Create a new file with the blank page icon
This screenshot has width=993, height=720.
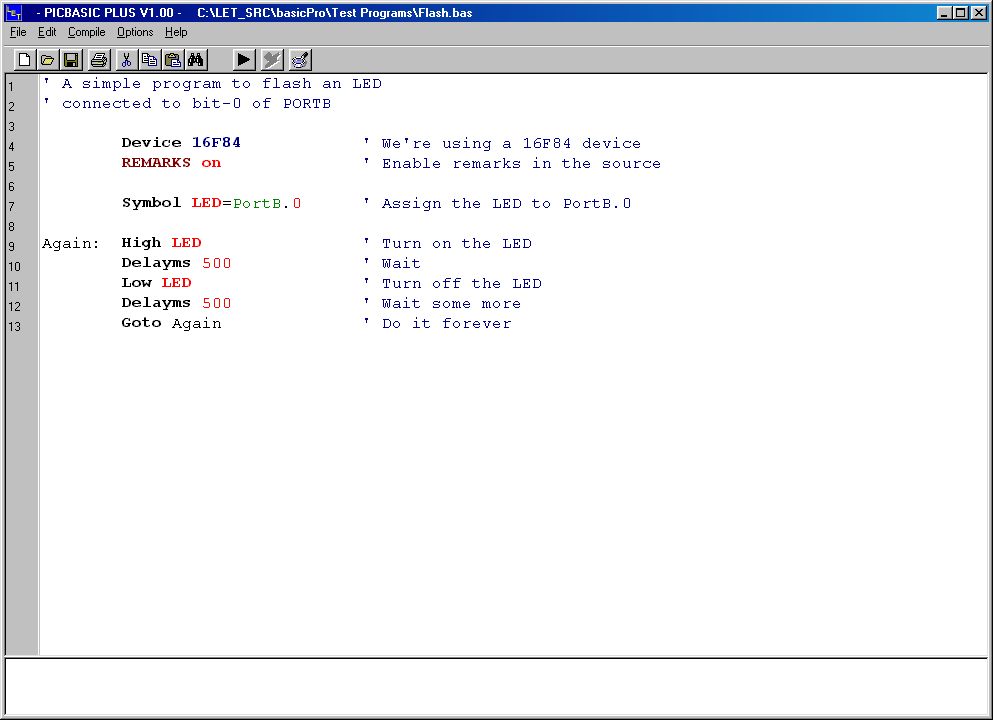point(24,60)
